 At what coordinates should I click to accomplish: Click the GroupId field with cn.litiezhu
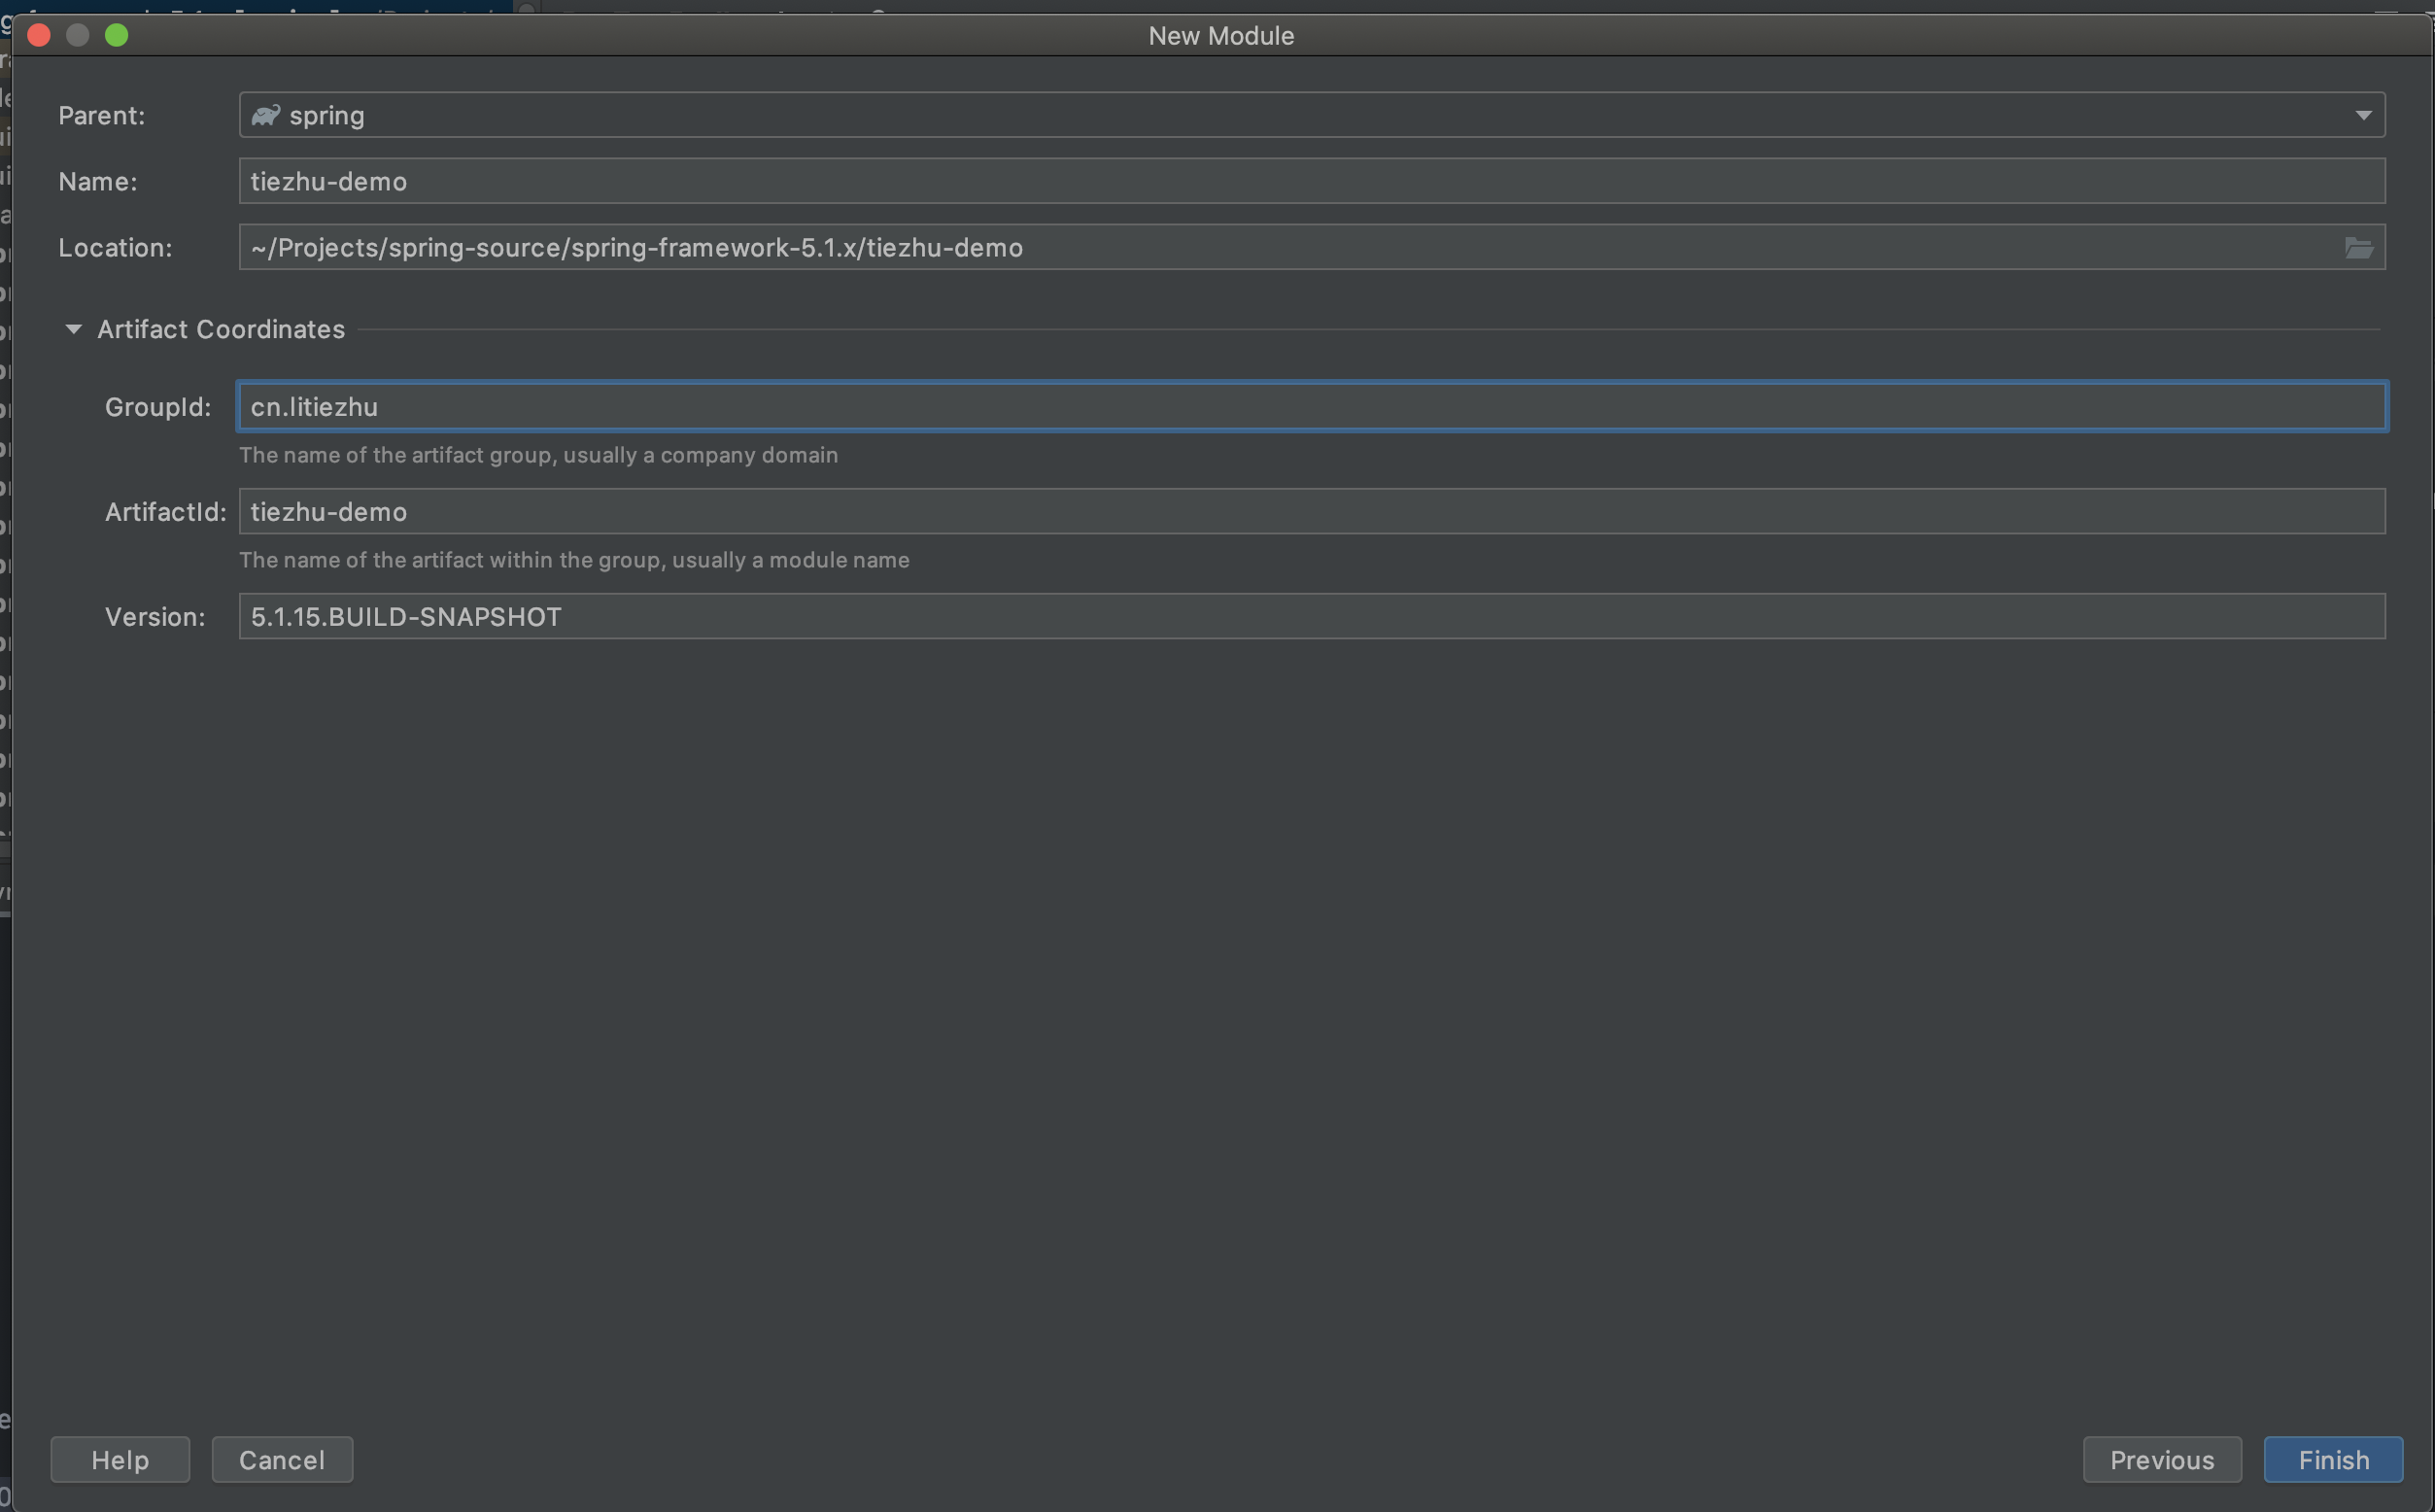click(x=1310, y=407)
